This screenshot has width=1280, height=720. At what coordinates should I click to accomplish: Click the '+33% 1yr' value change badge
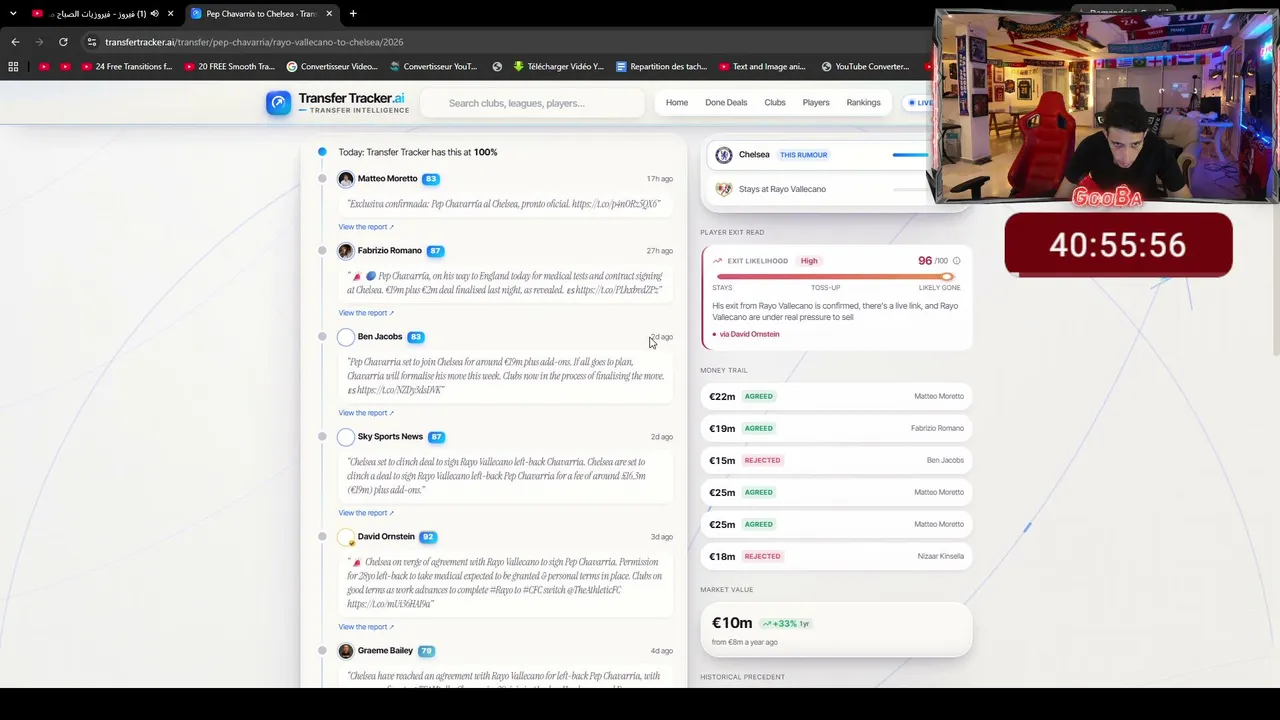pos(786,623)
